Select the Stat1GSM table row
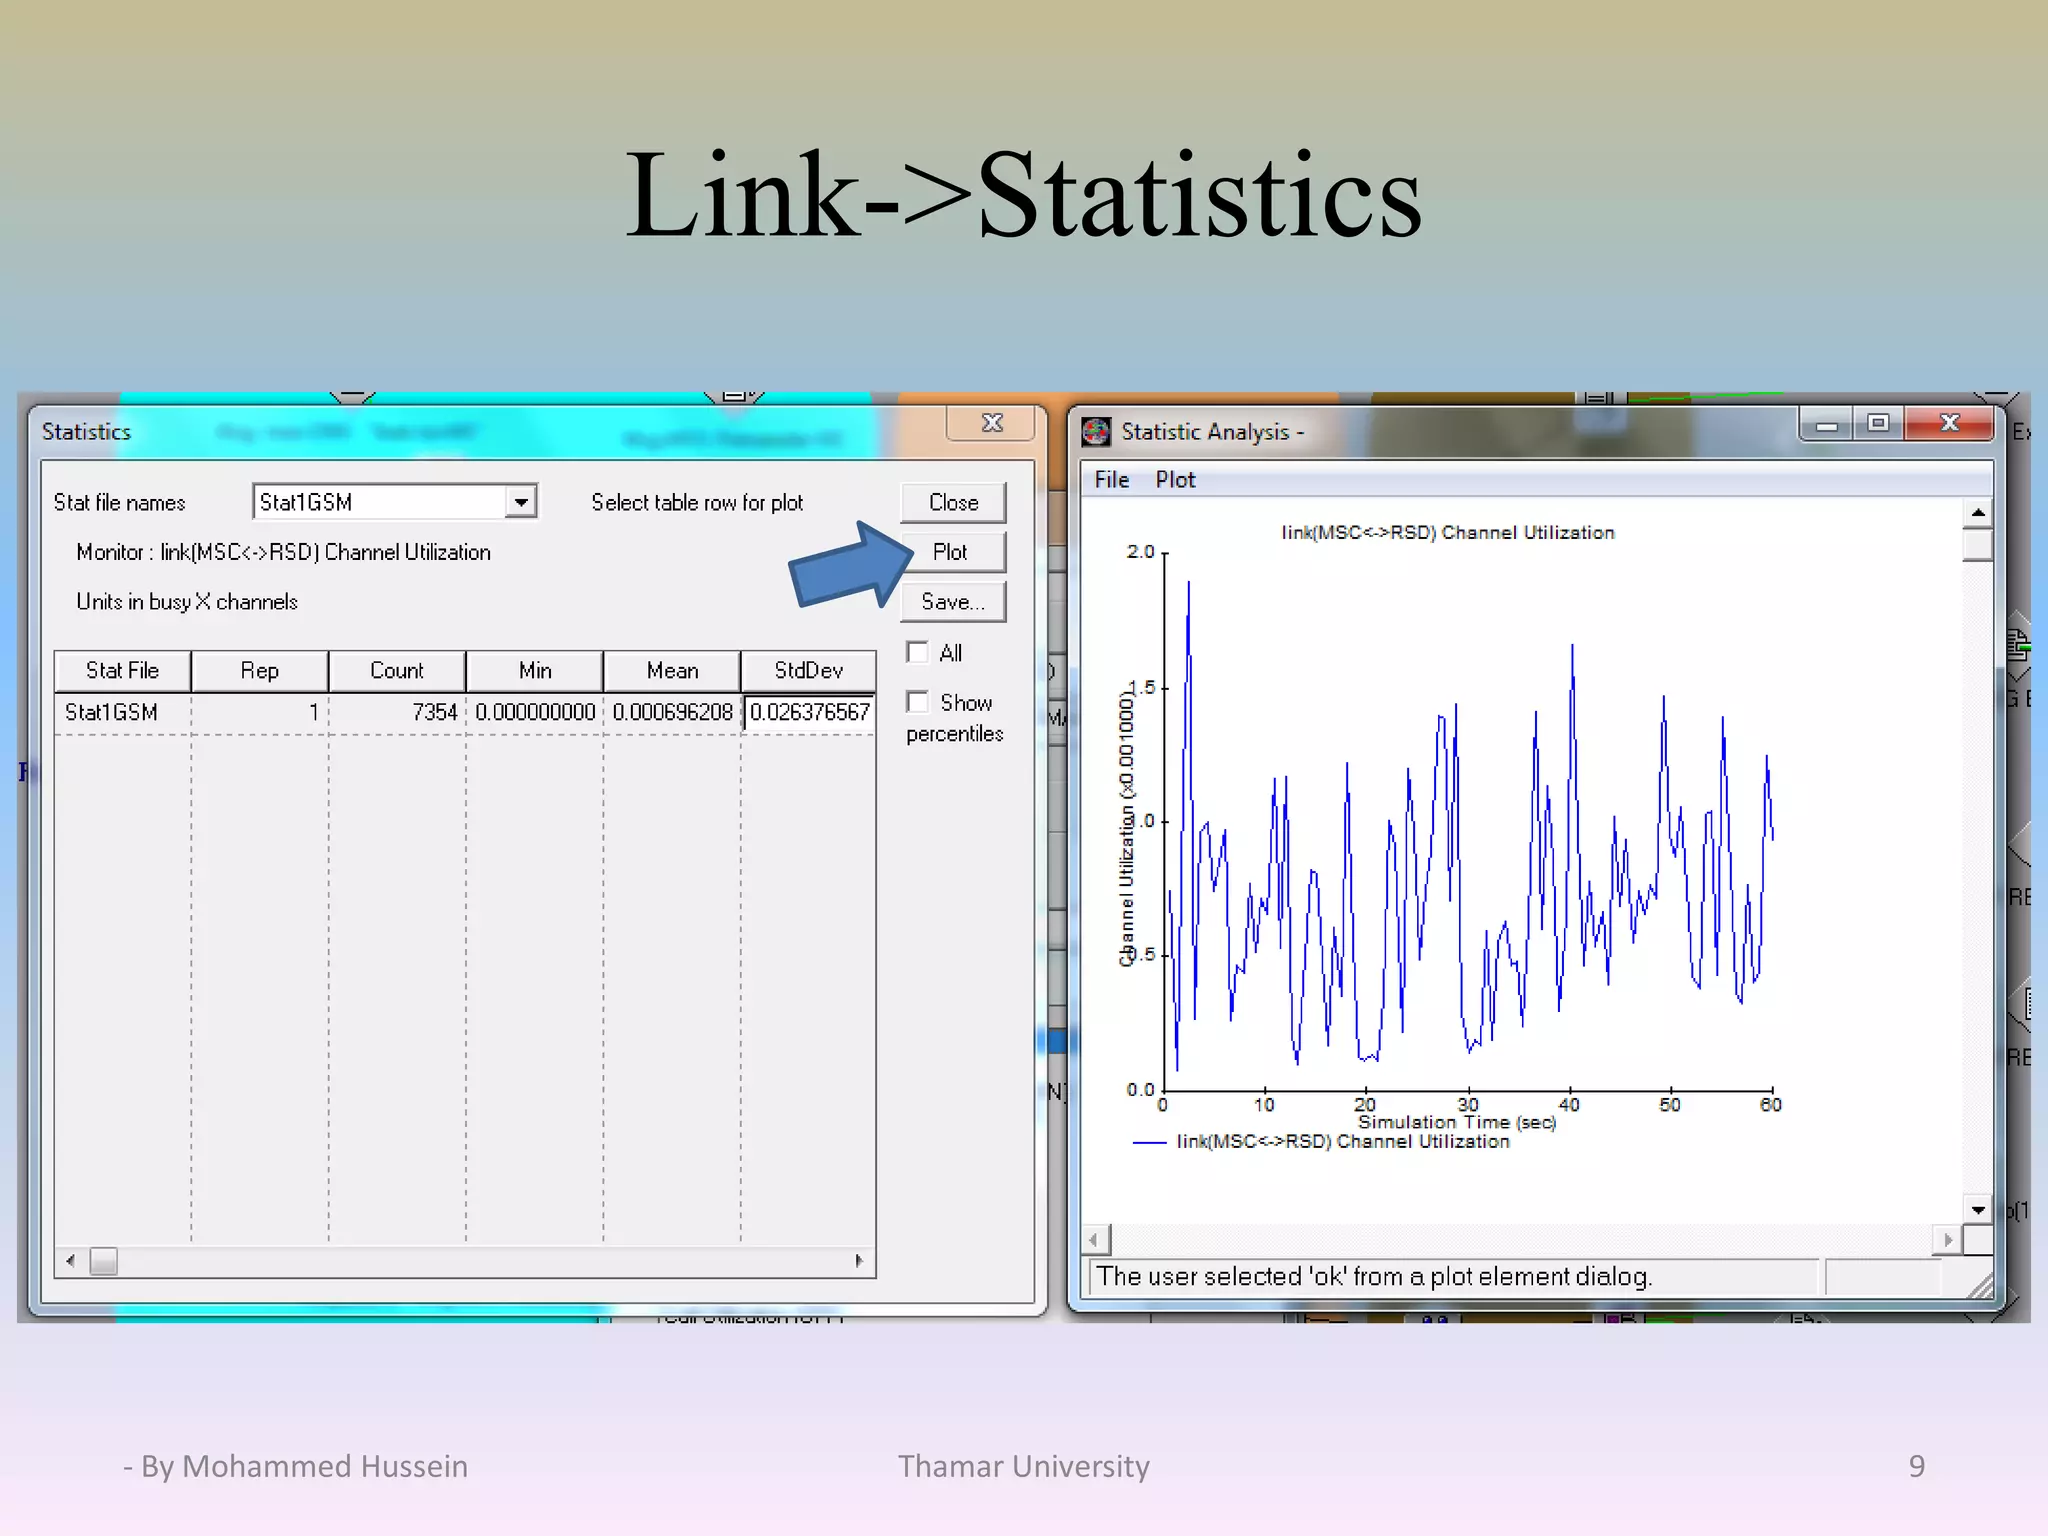Viewport: 2048px width, 1536px height. (112, 712)
